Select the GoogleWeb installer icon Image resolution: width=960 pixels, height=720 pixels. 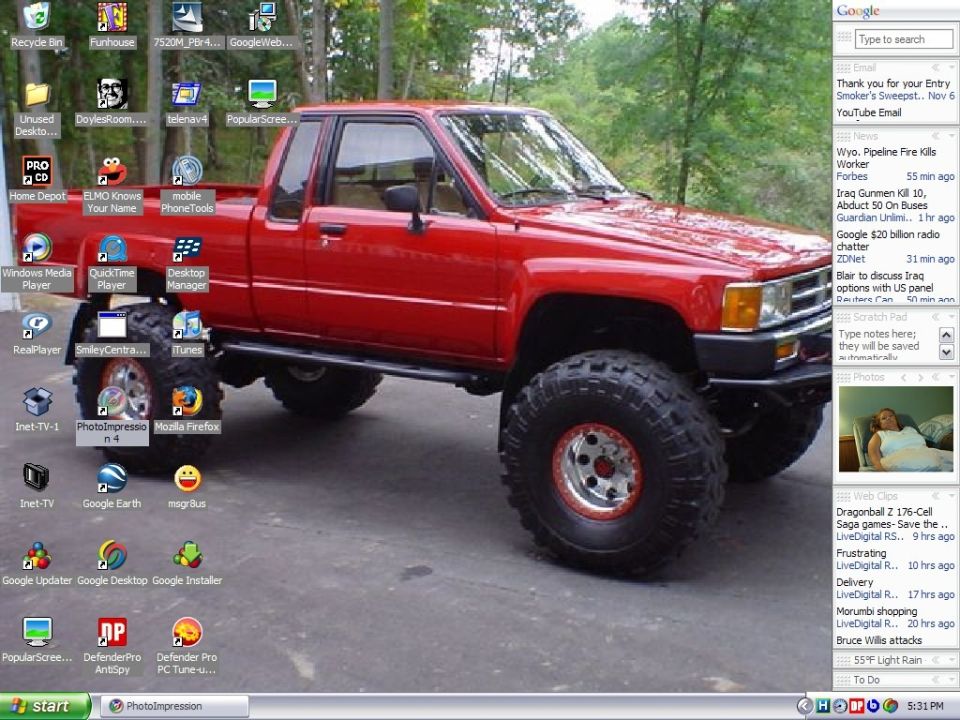(x=261, y=26)
